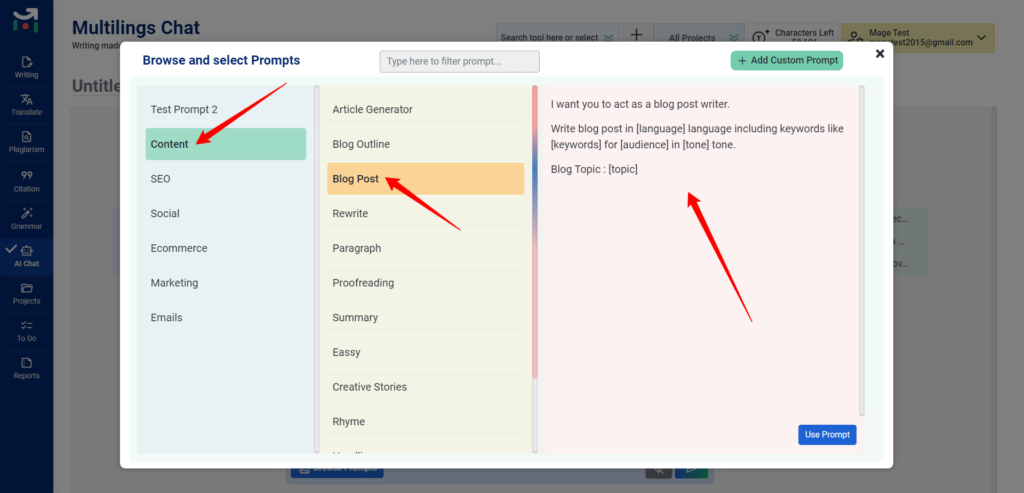This screenshot has height=493, width=1024.
Task: Click the prompt list scrollbar
Action: (x=535, y=230)
